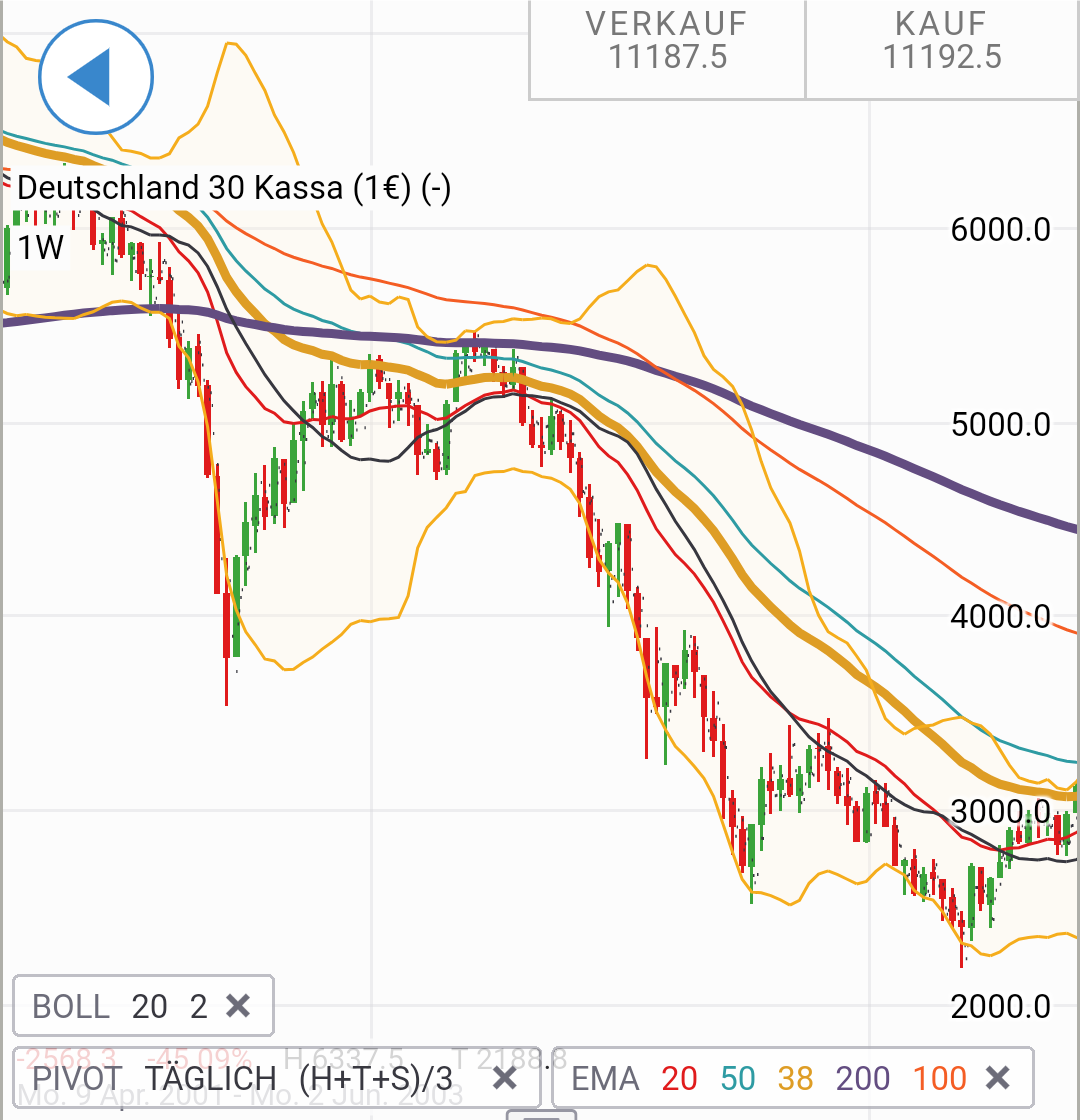Select the EMA 200 period value
The width and height of the screenshot is (1080, 1120).
[x=863, y=1078]
